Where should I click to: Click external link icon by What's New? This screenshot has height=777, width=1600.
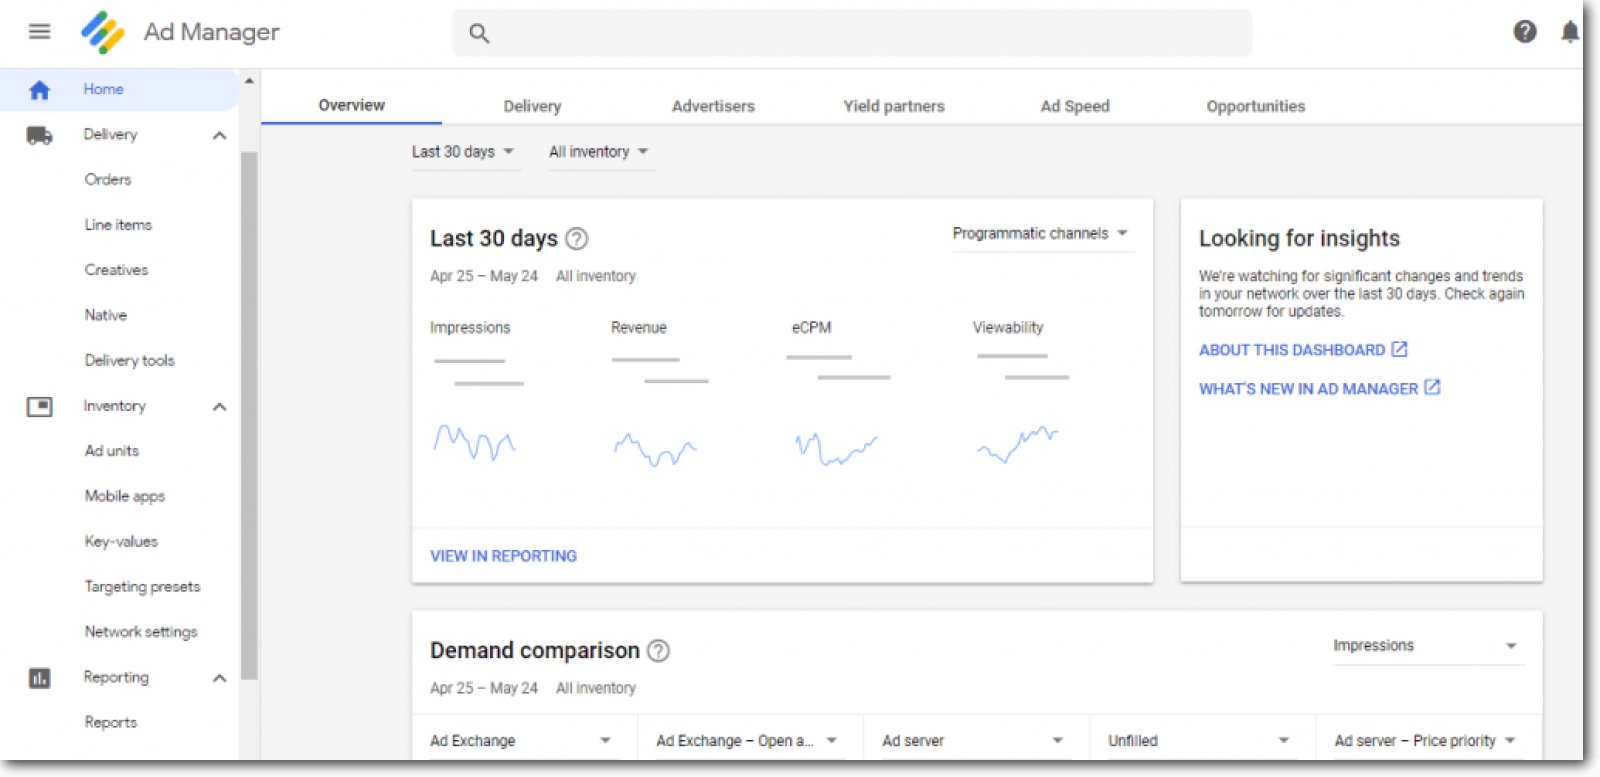1432,387
